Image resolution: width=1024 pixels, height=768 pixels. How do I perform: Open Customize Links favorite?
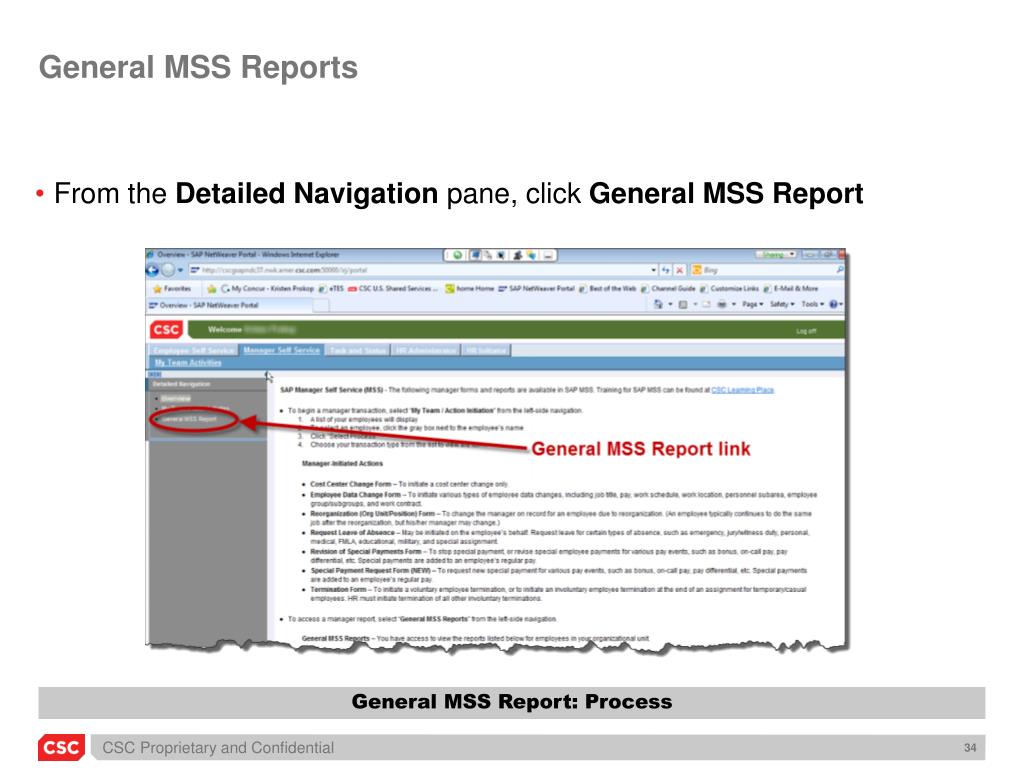pyautogui.click(x=729, y=288)
